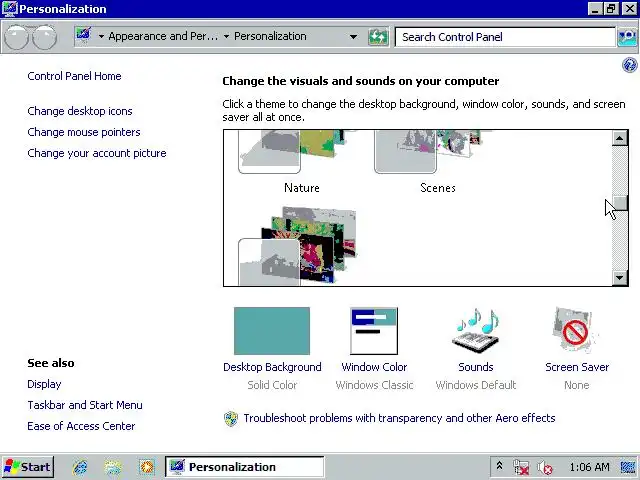This screenshot has width=640, height=480.
Task: Click the Appearance and Per... breadcrumb
Action: click(163, 36)
